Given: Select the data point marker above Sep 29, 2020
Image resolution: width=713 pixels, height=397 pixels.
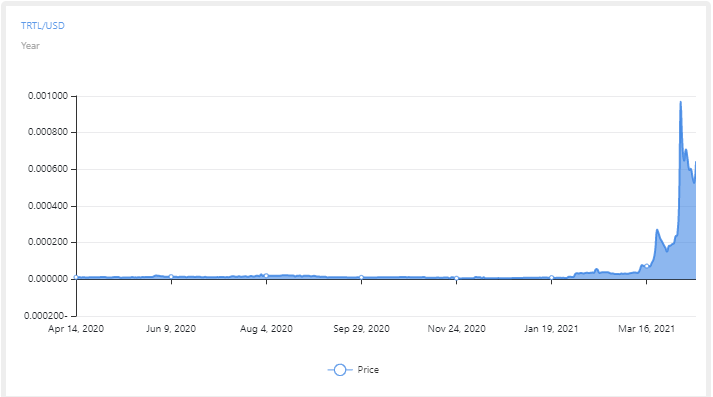Looking at the screenshot, I should pos(362,277).
